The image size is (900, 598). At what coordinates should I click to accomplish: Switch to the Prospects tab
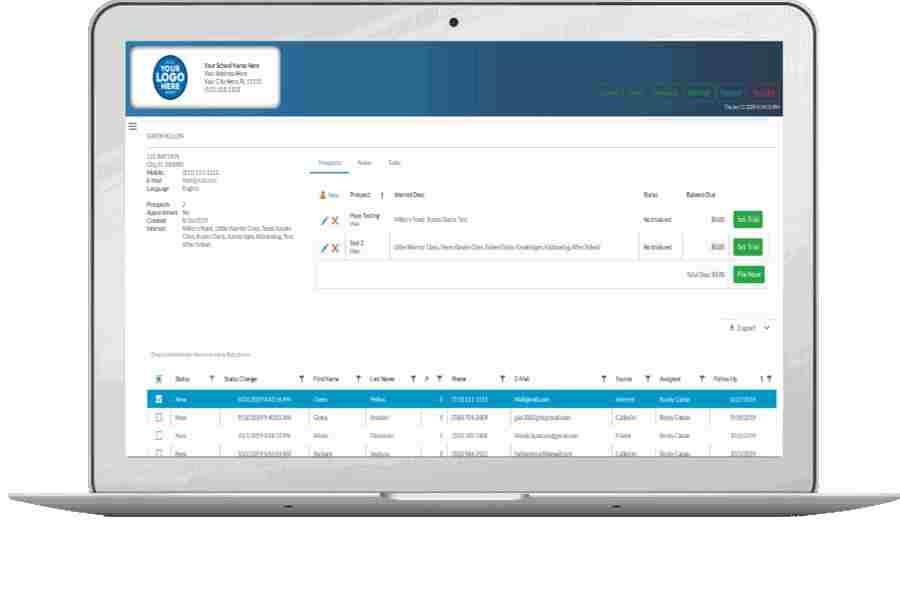click(329, 163)
